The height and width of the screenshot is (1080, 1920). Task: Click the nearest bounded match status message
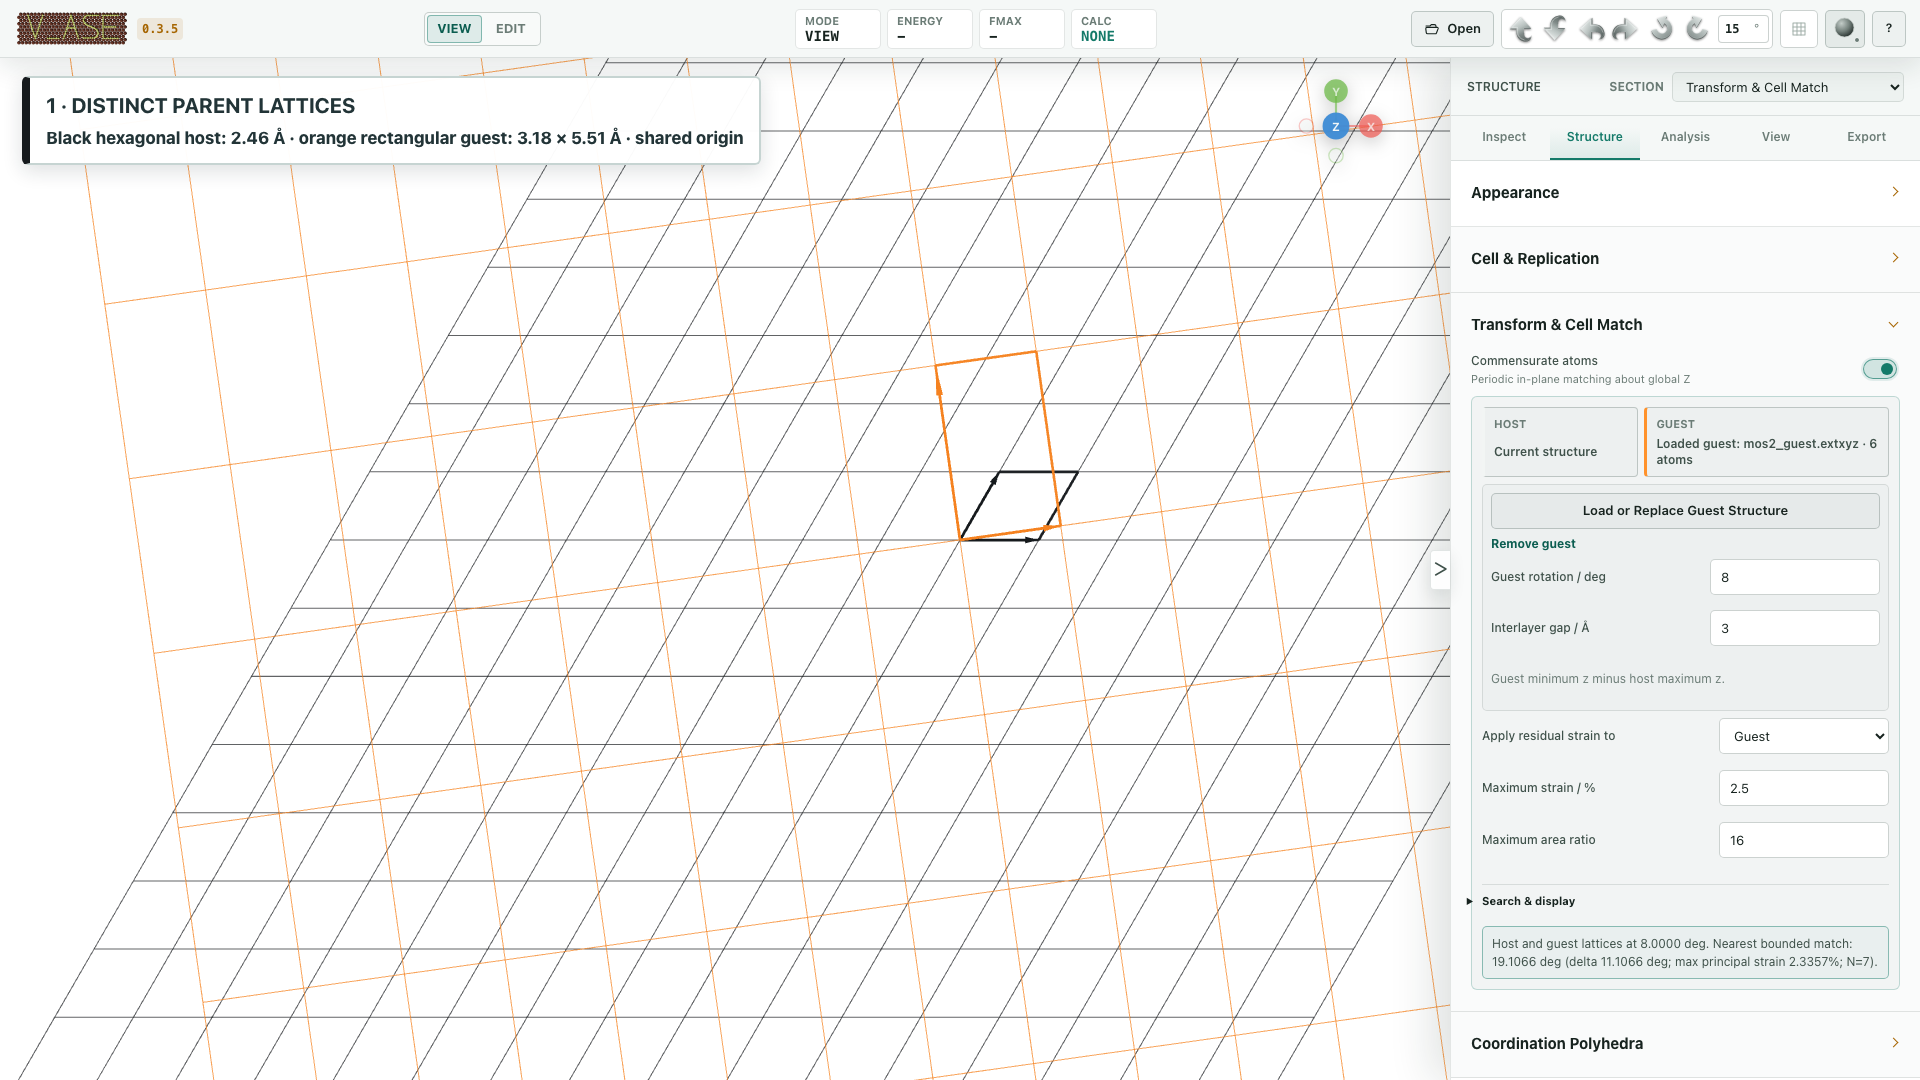[1685, 953]
